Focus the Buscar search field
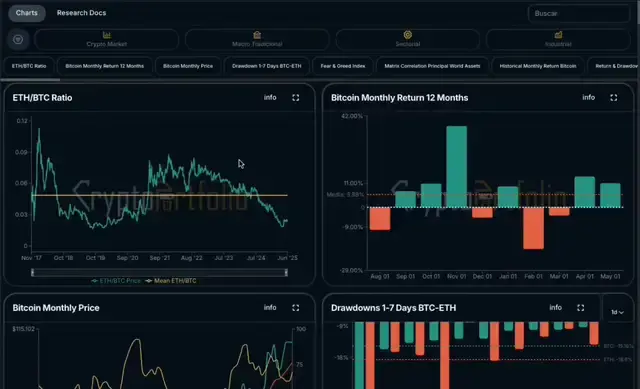The image size is (640, 389). (x=579, y=13)
